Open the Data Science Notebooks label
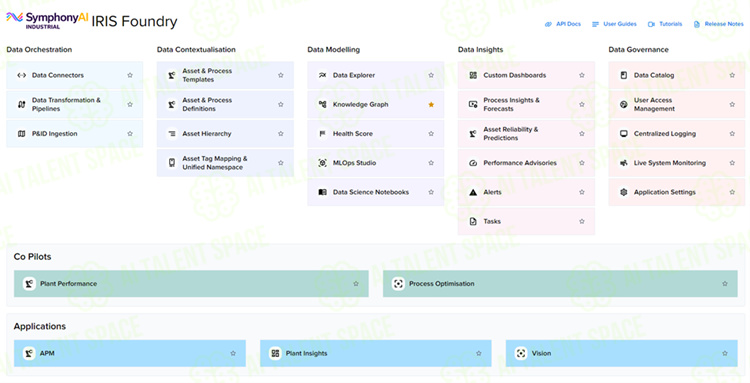750x383 pixels. [371, 192]
